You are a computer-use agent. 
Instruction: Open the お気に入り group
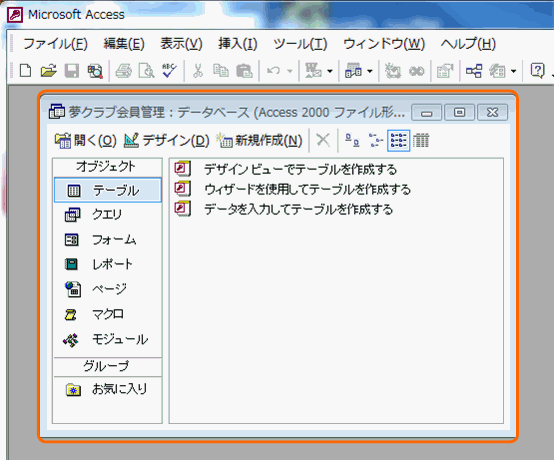[108, 389]
